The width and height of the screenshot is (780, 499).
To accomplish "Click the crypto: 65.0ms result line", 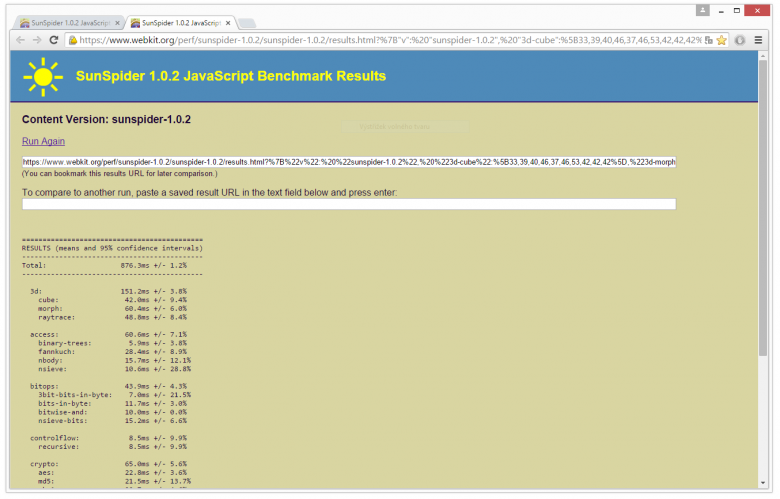I will click(108, 464).
